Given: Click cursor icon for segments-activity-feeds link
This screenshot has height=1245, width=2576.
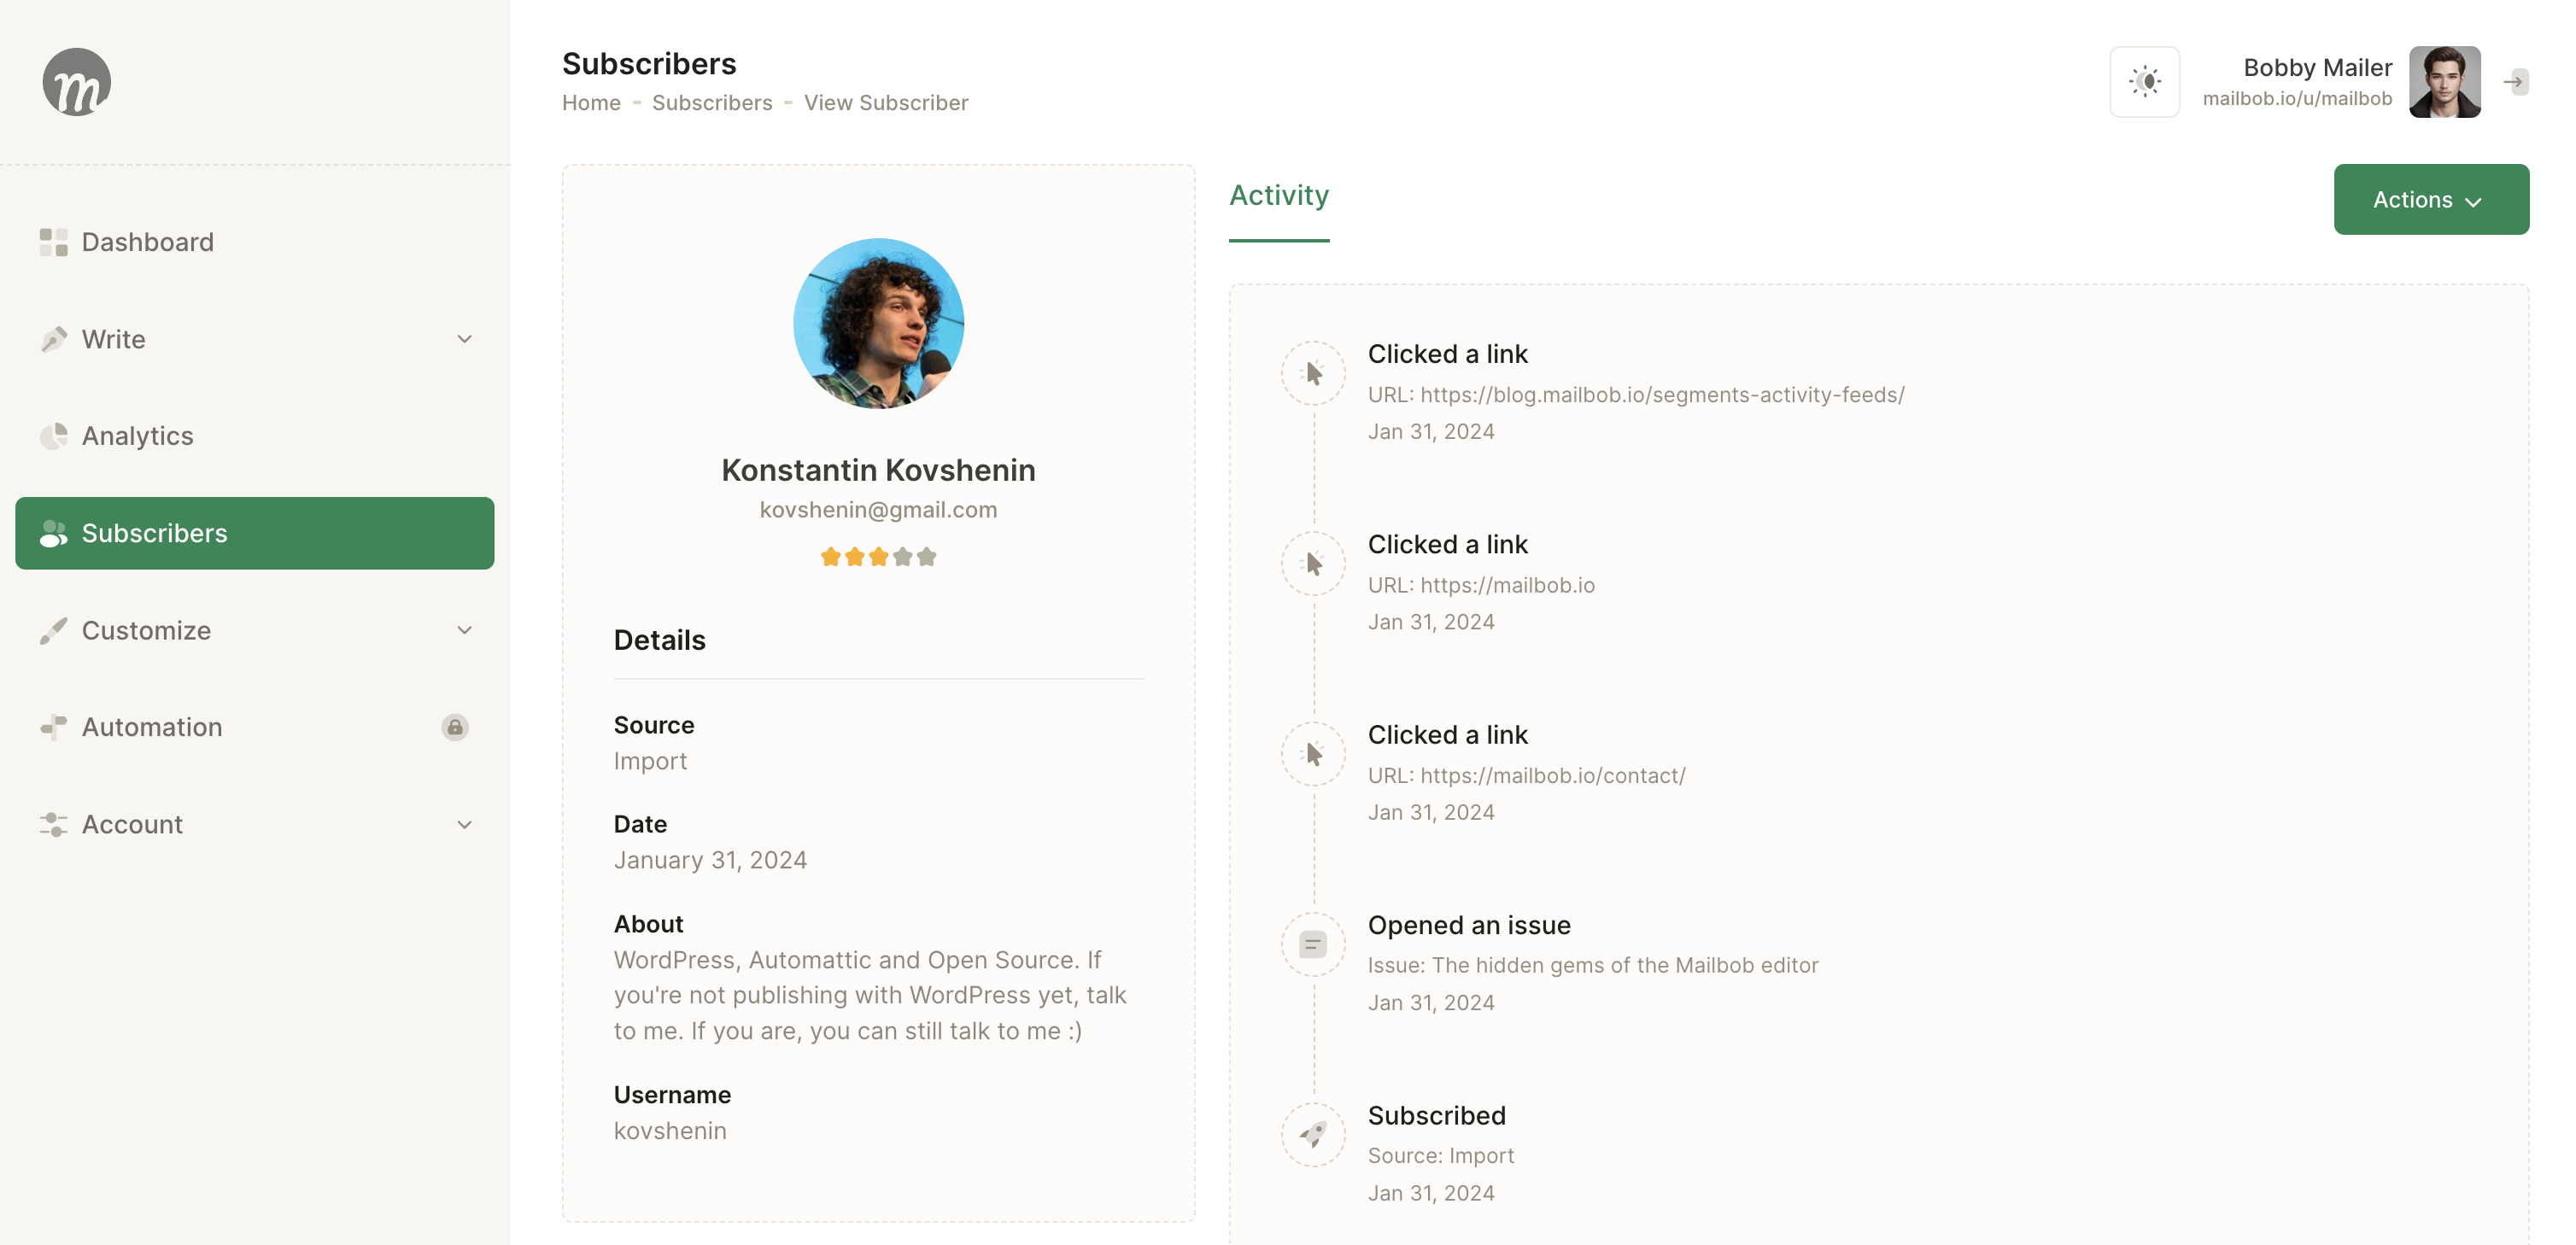Looking at the screenshot, I should point(1313,373).
